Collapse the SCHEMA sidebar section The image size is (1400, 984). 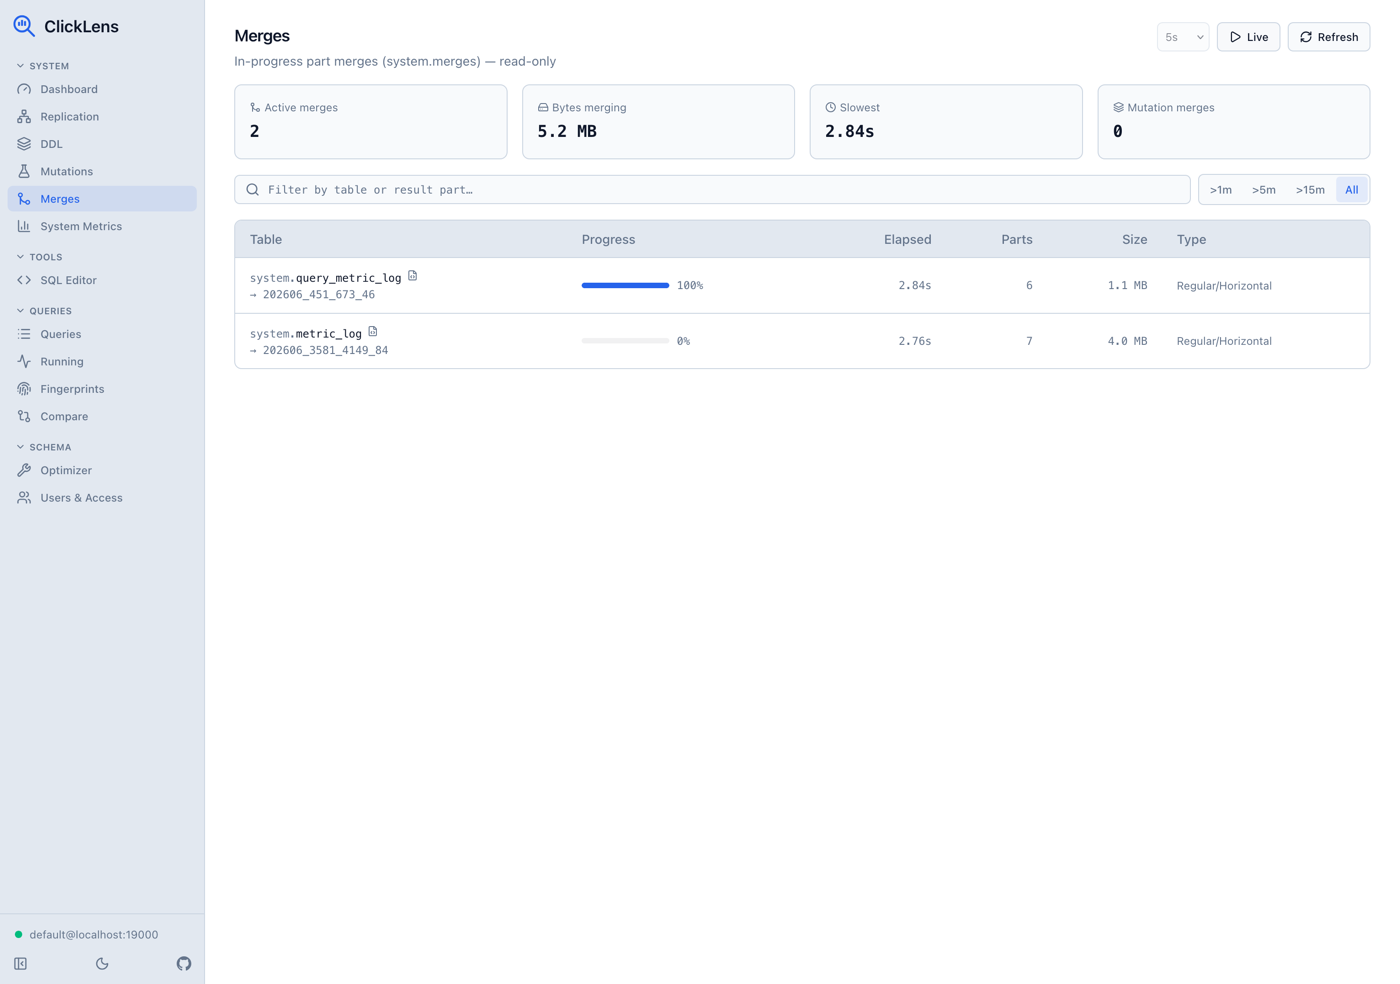(44, 447)
